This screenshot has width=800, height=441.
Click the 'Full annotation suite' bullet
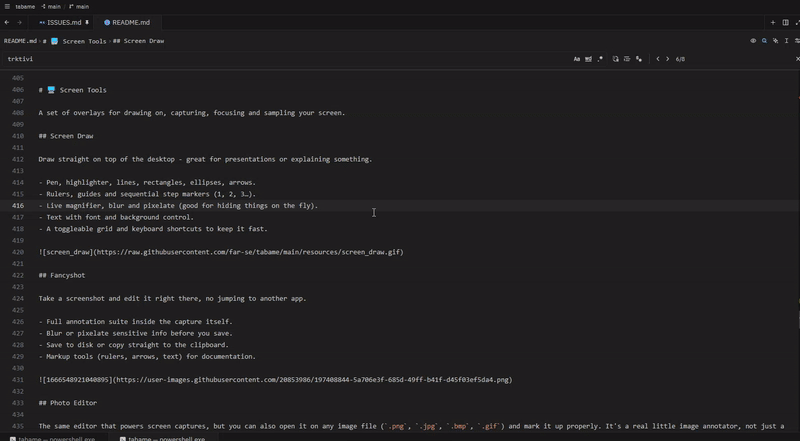[x=135, y=322]
